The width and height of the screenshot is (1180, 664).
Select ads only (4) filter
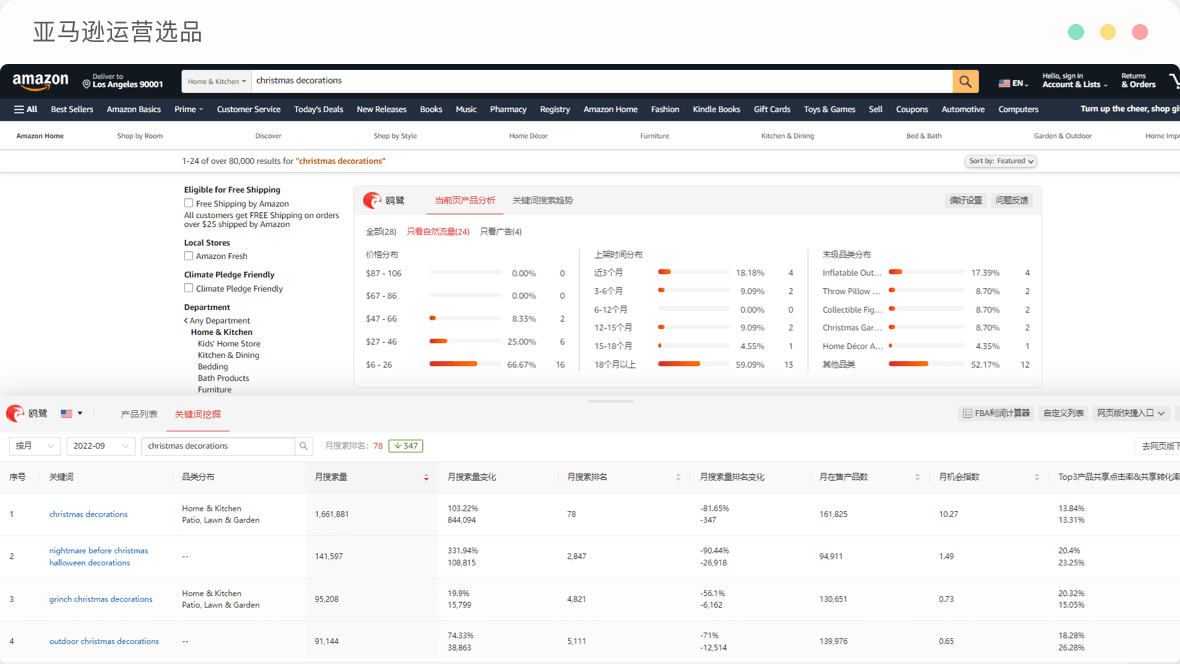tap(500, 232)
